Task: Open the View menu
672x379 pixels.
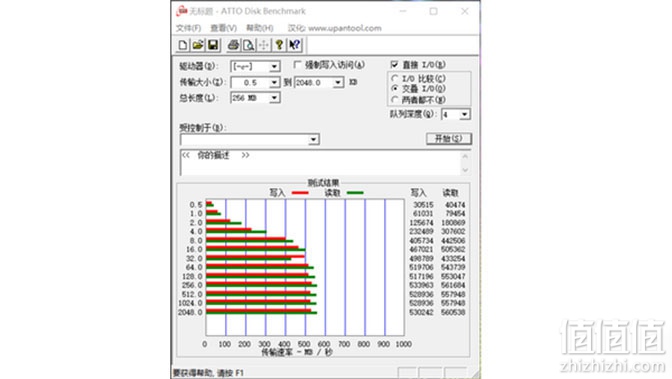Action: pos(223,28)
